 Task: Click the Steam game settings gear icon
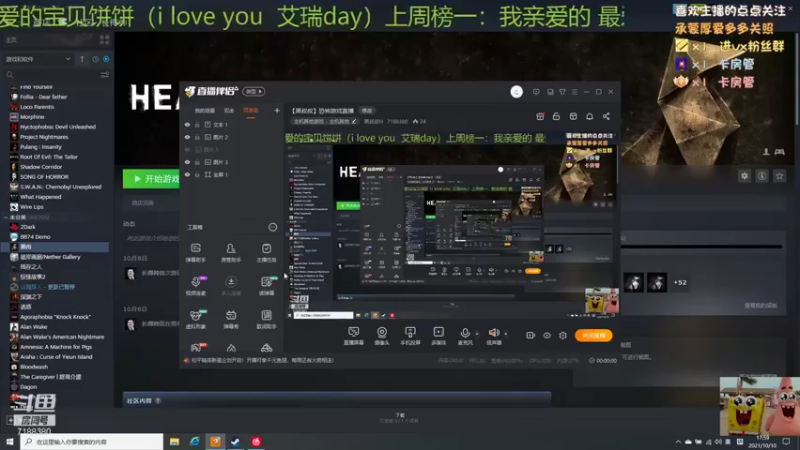[x=744, y=176]
